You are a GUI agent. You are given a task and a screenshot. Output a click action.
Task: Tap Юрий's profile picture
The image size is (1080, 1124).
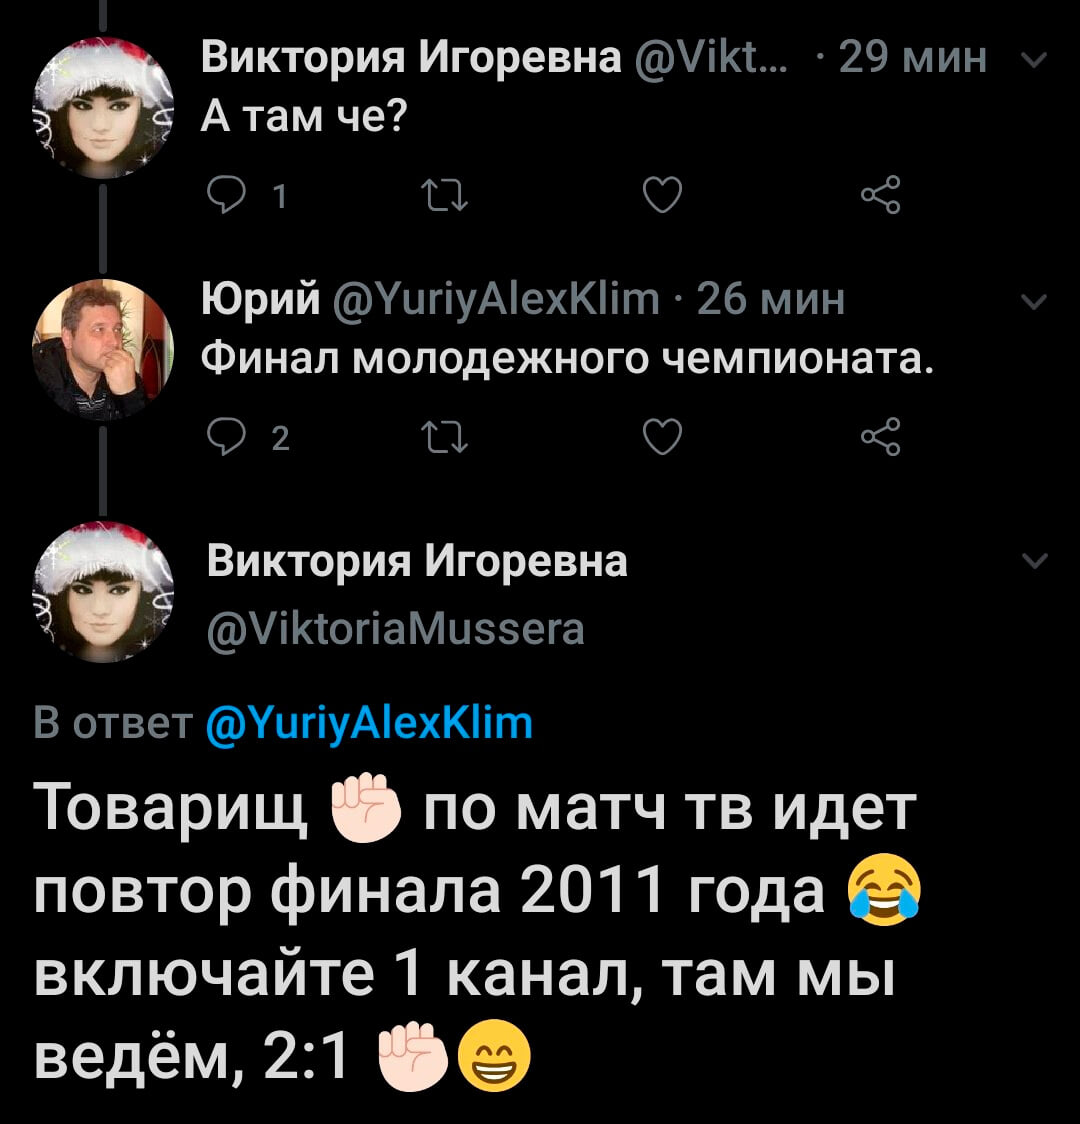[x=102, y=349]
